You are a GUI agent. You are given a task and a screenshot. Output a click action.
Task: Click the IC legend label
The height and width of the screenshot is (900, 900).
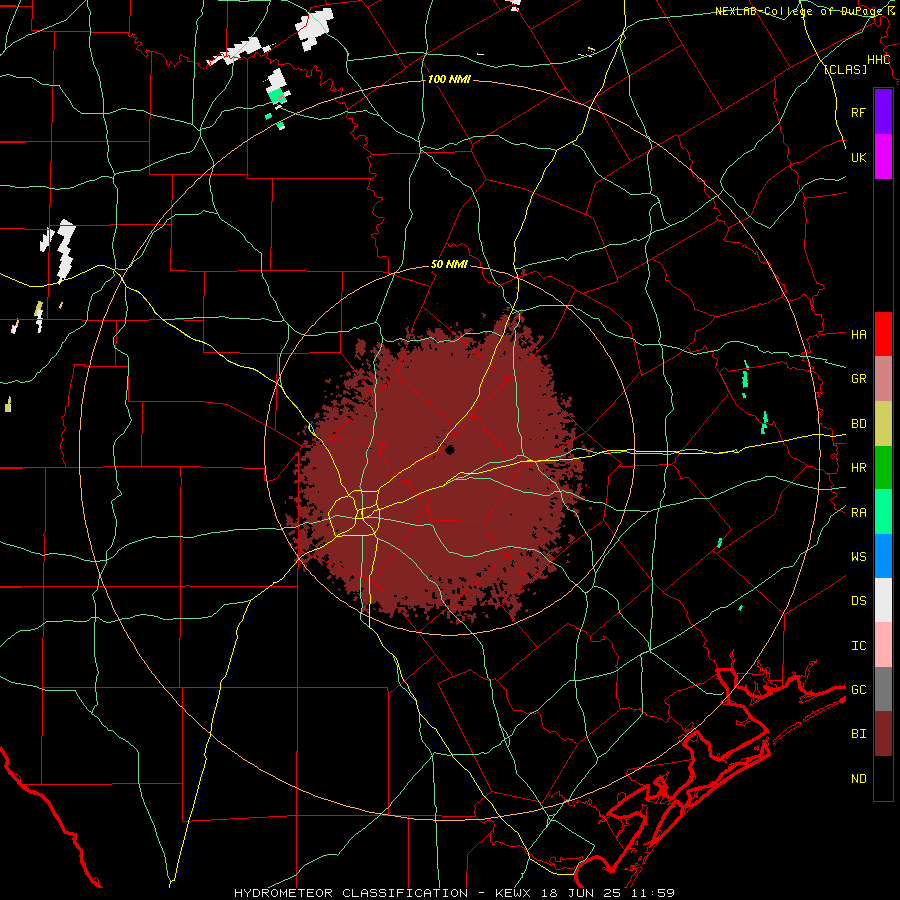coord(858,646)
